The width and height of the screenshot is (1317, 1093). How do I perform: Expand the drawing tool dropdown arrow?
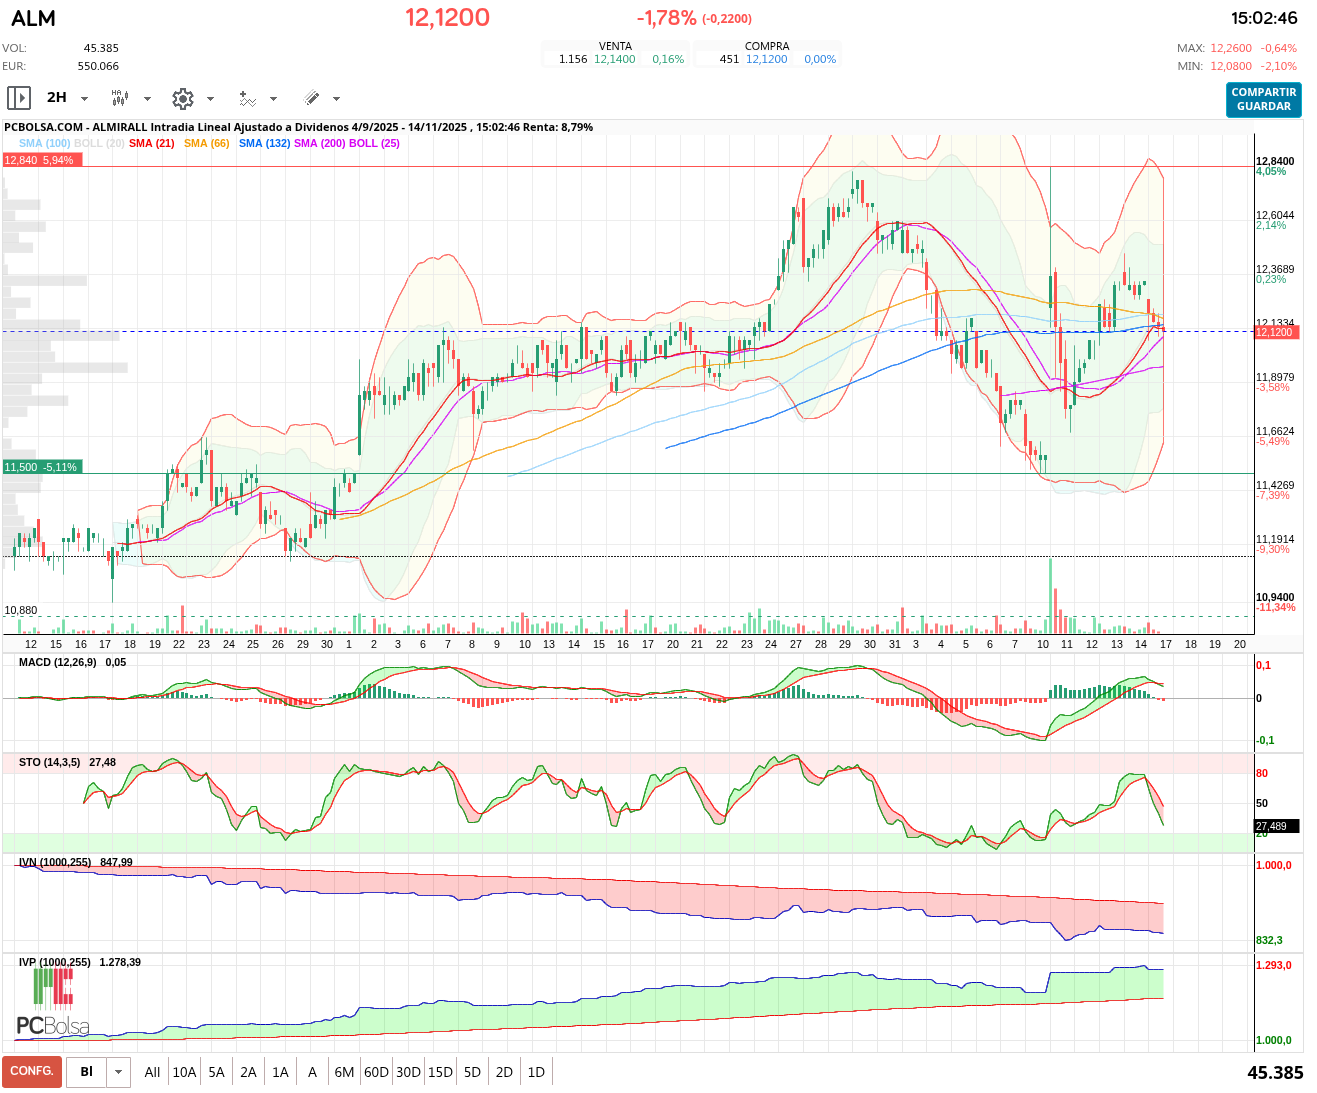point(335,98)
